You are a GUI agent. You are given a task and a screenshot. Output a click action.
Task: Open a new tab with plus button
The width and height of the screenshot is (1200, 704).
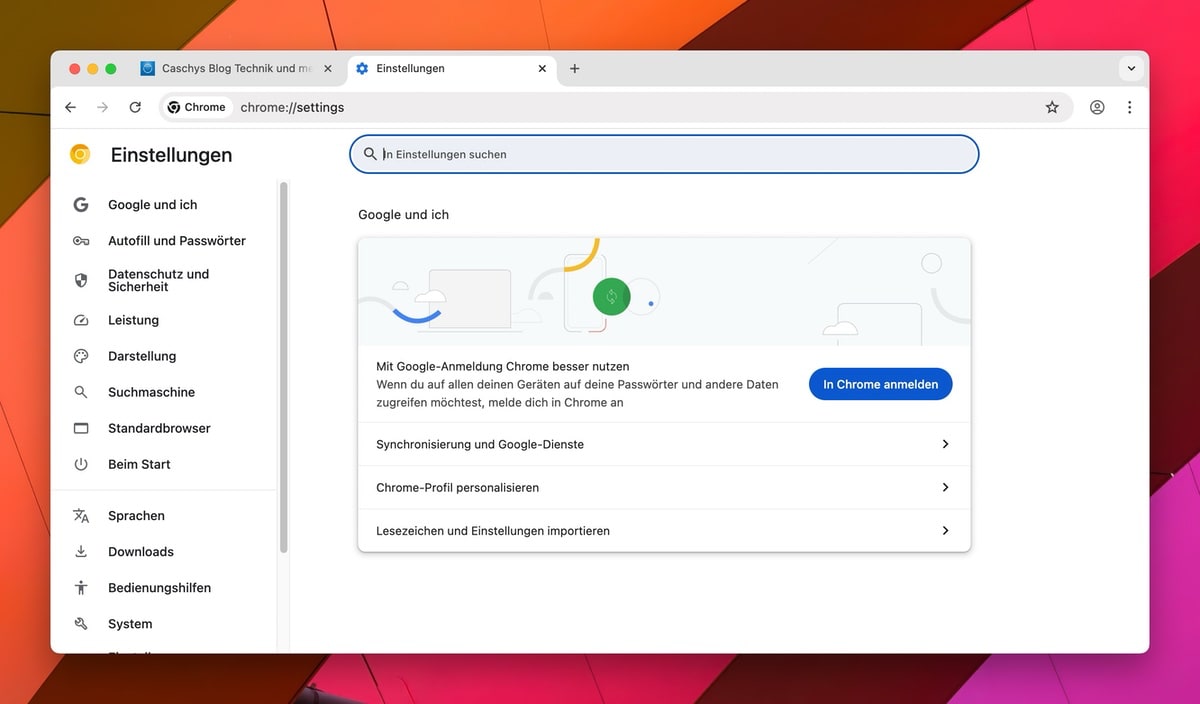pos(574,69)
